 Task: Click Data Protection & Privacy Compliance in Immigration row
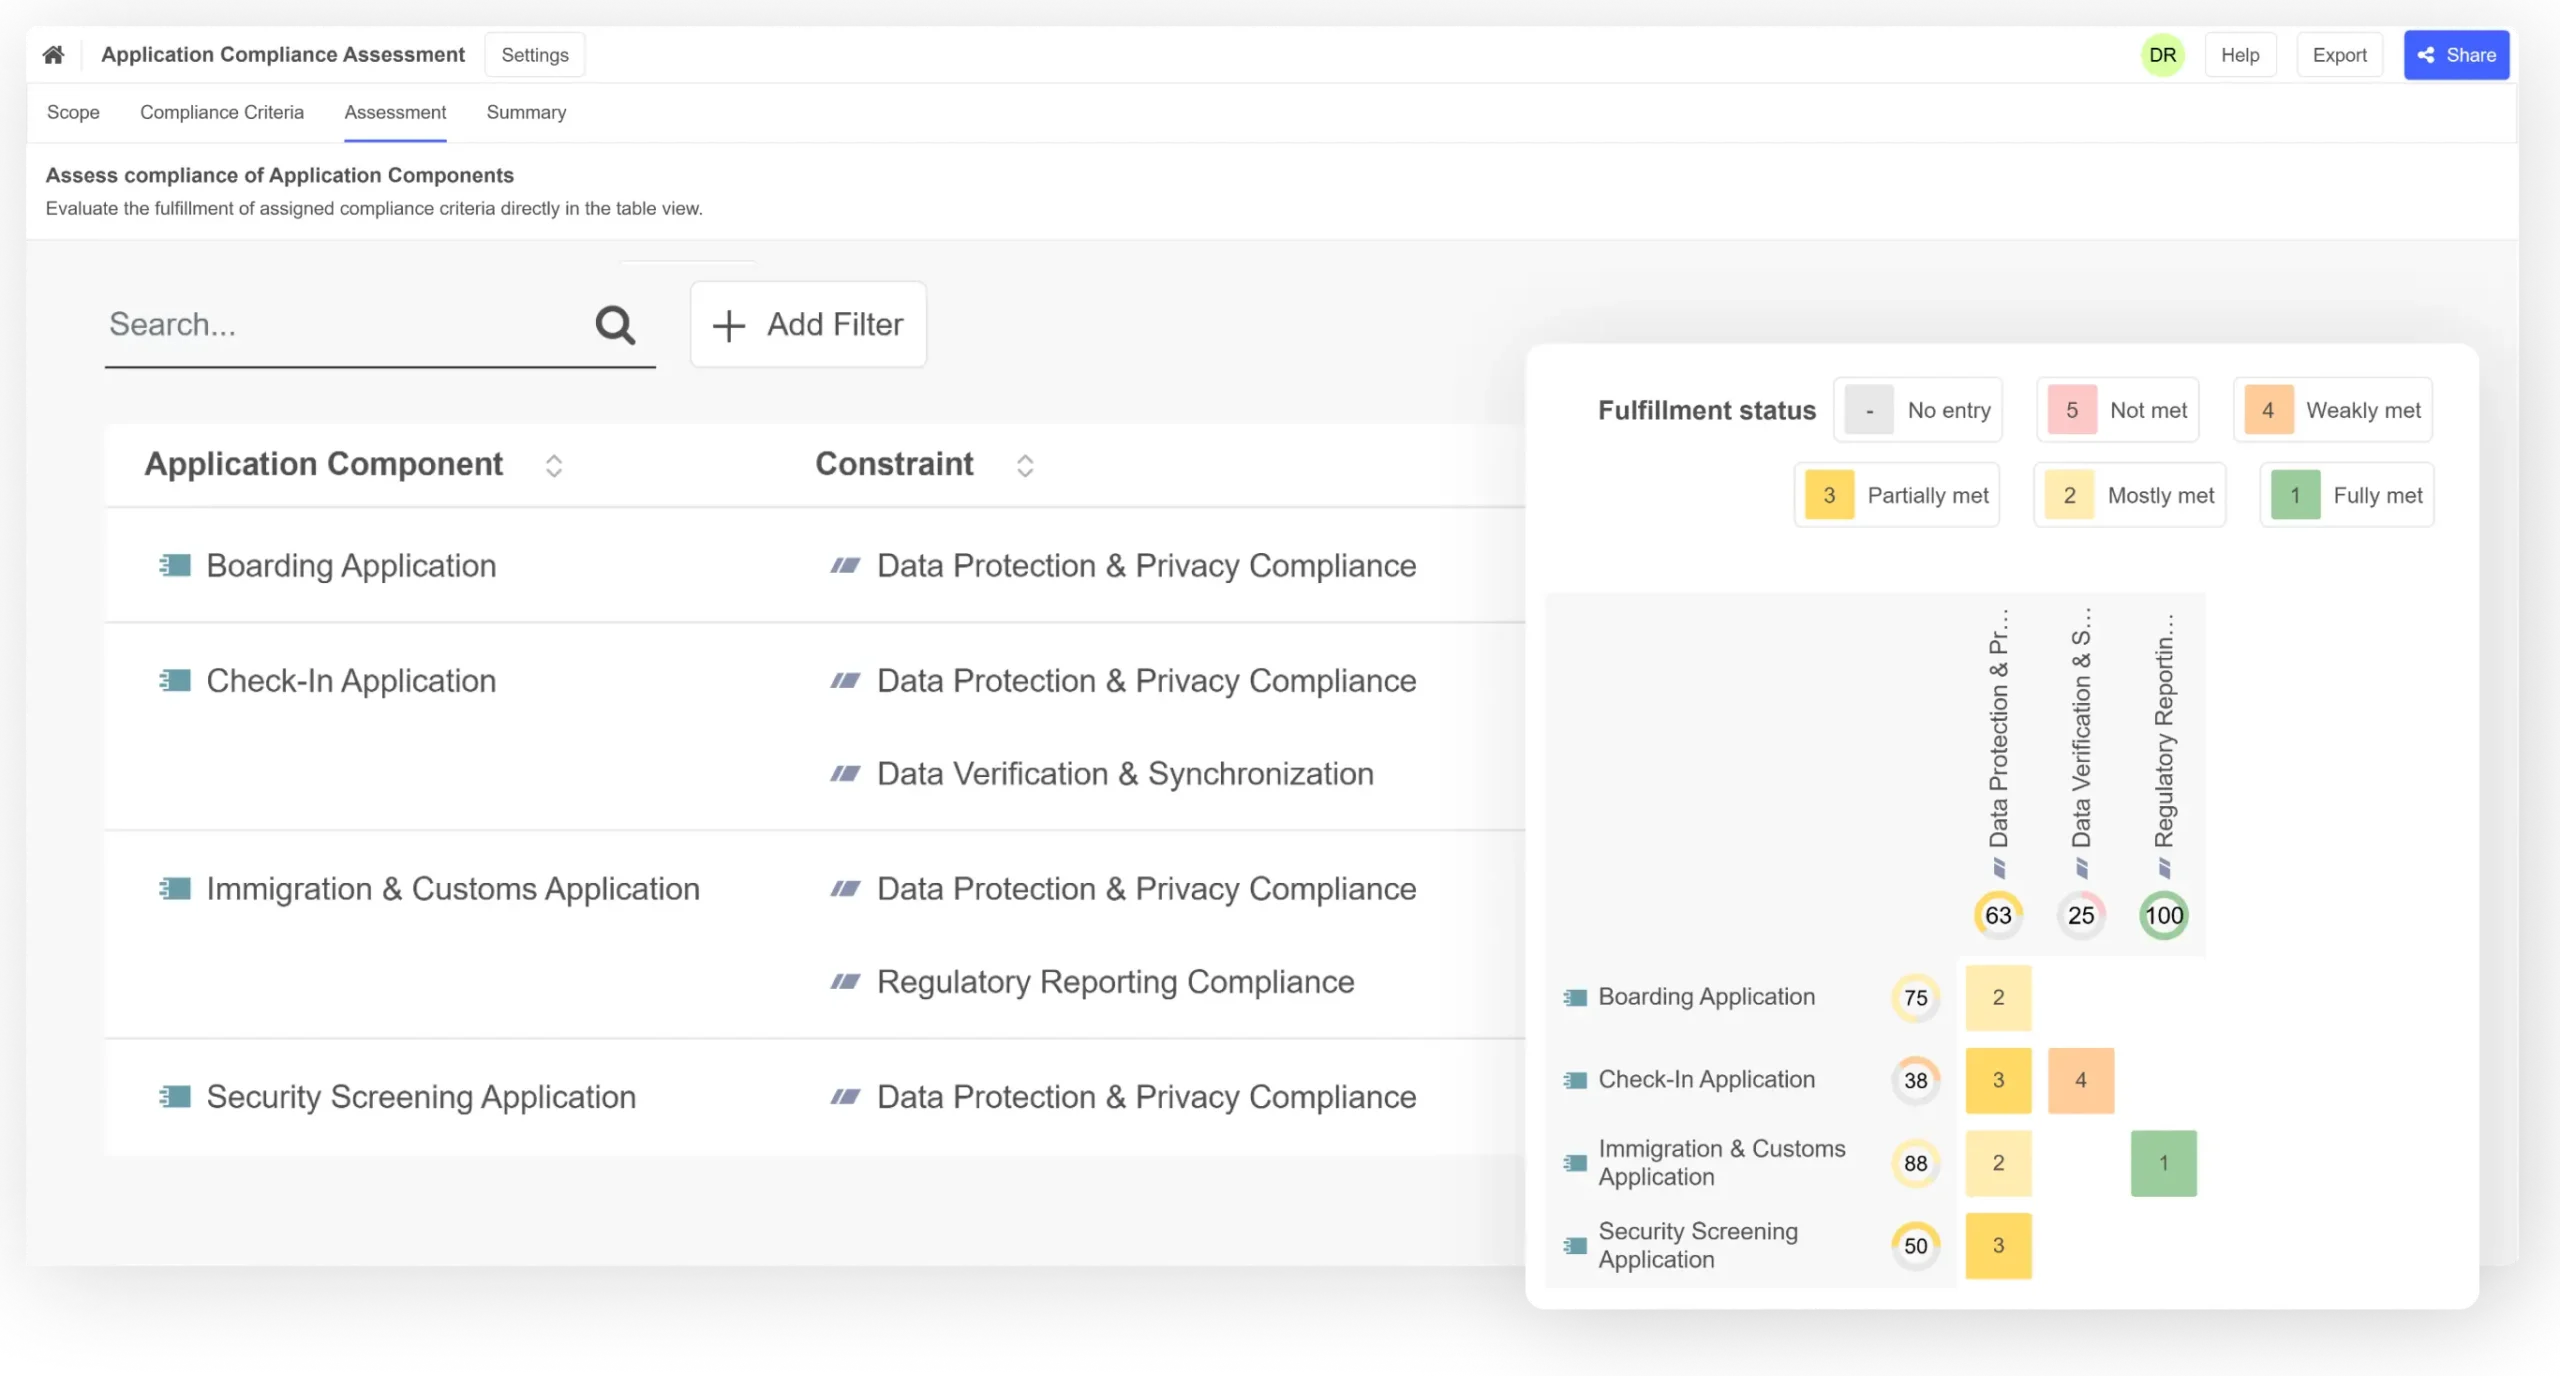pyautogui.click(x=1146, y=889)
